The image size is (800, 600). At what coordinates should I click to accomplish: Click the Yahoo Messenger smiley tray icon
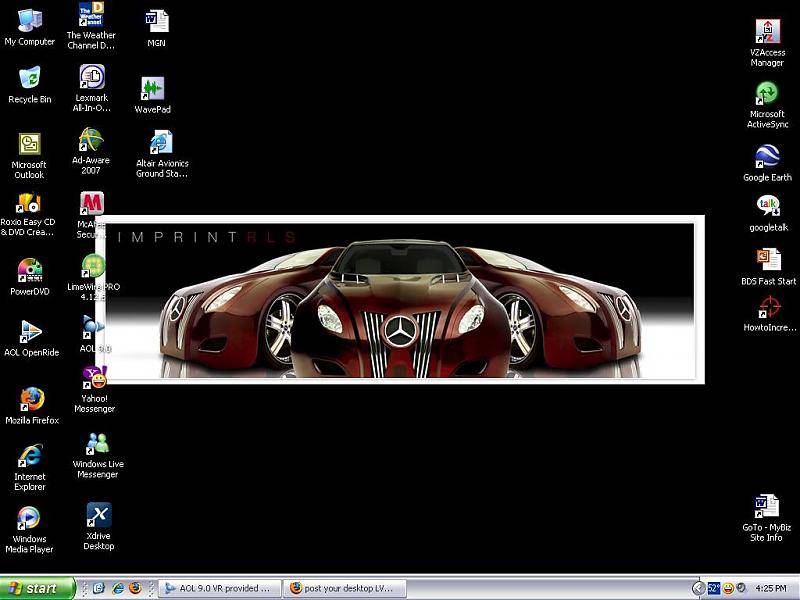728,588
